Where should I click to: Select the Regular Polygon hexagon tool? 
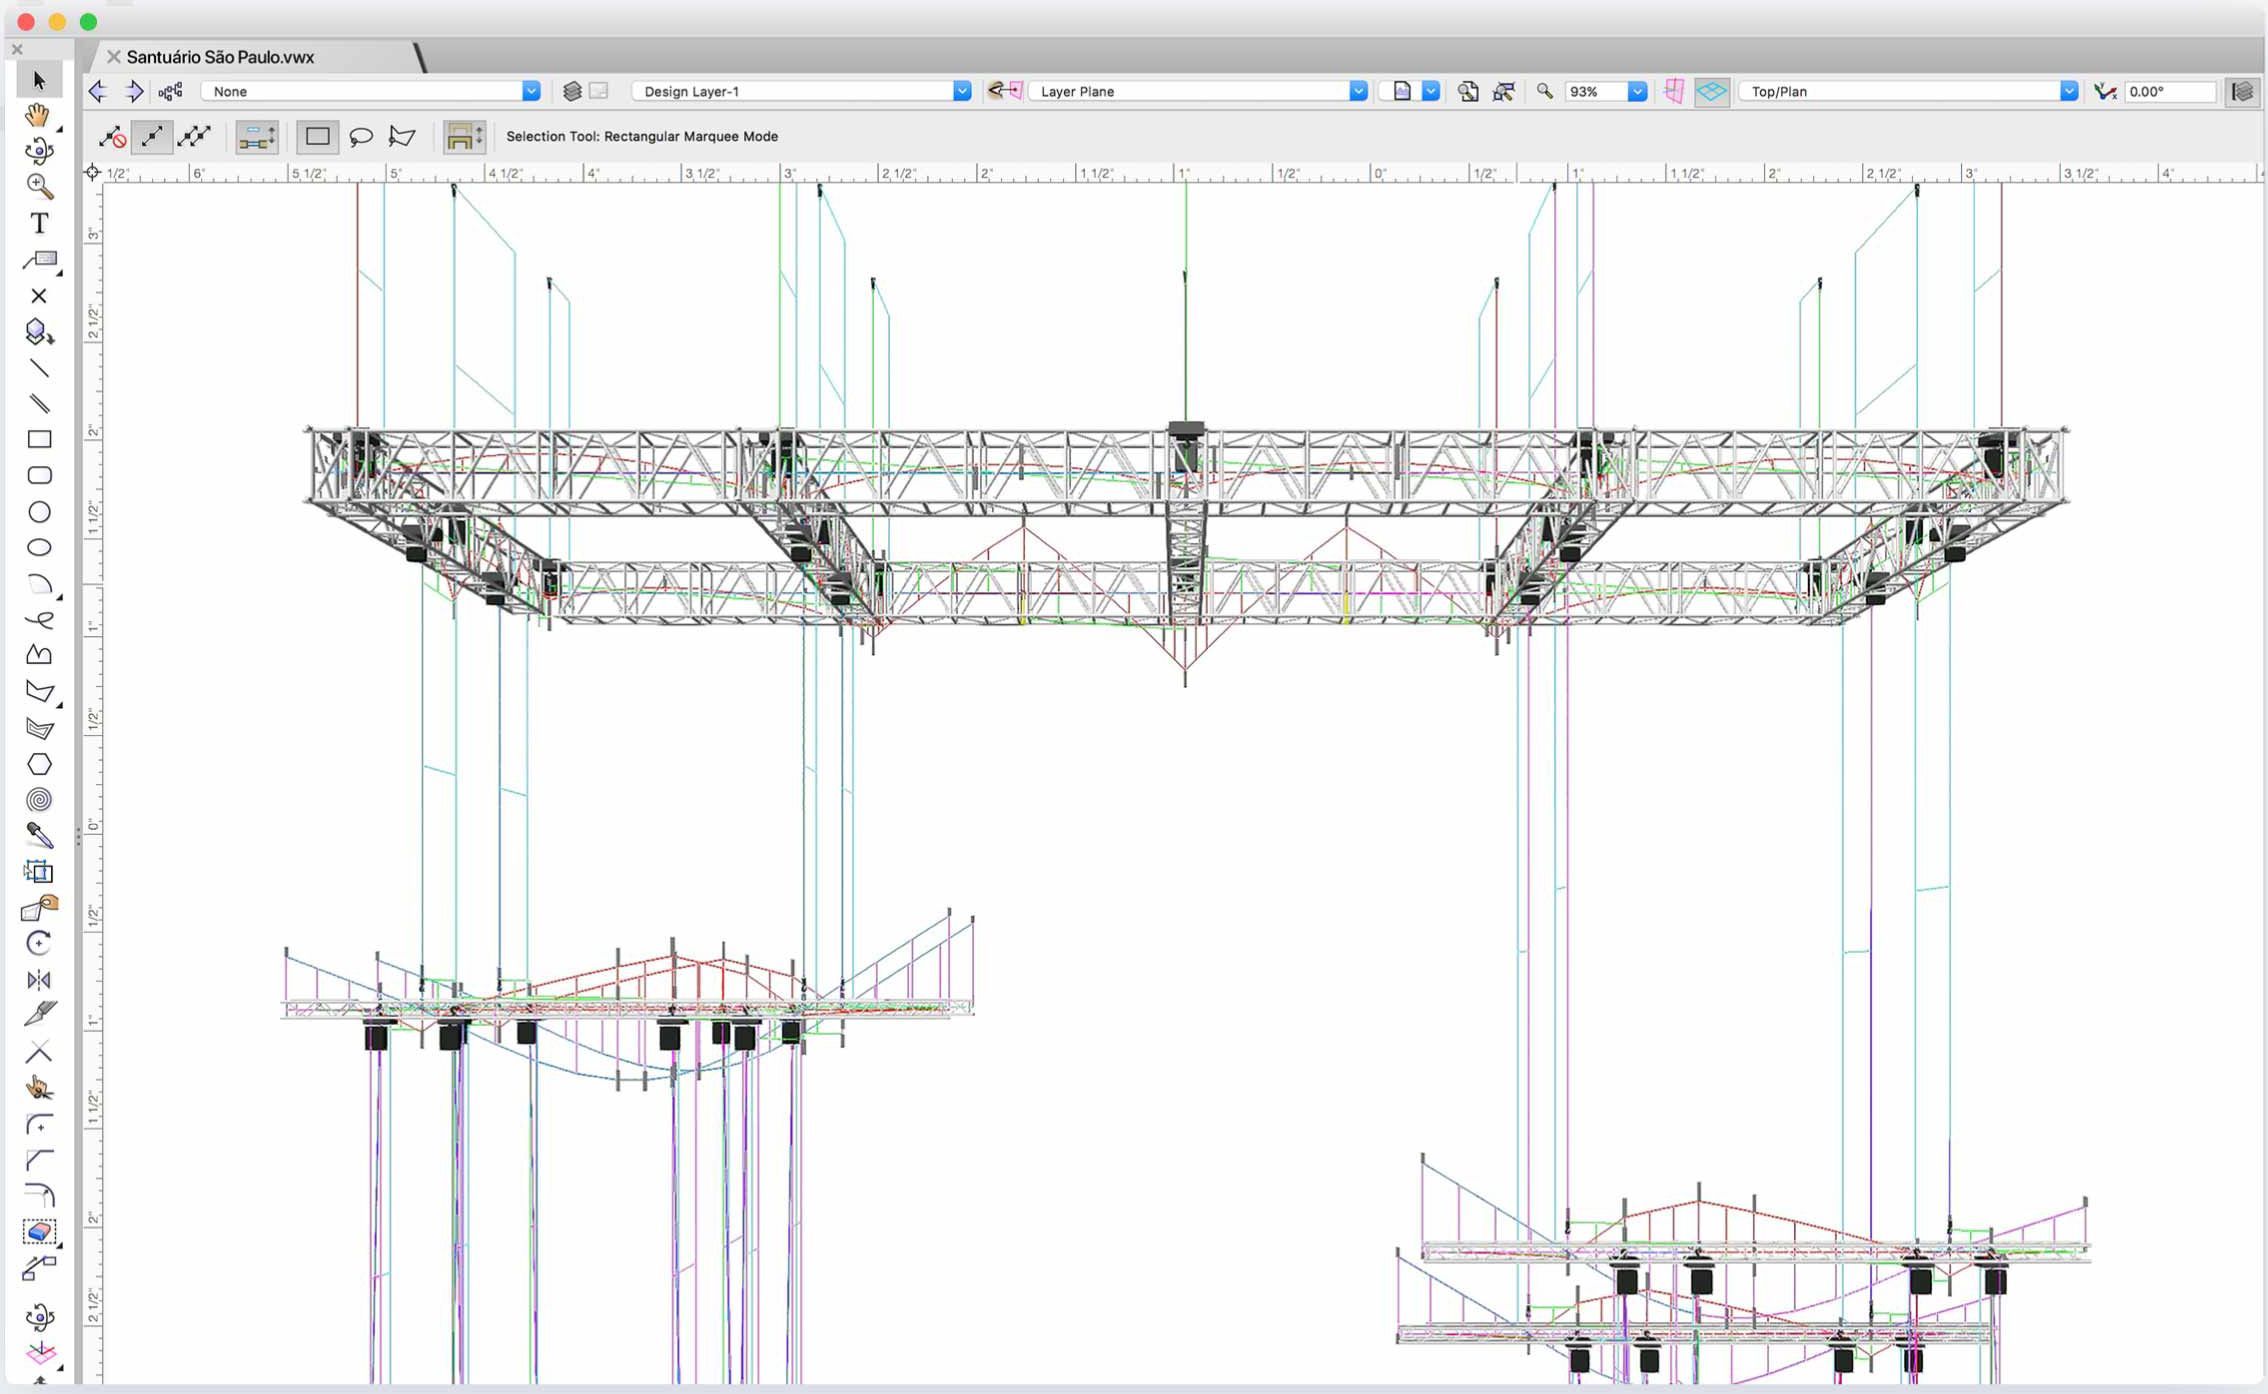[39, 764]
